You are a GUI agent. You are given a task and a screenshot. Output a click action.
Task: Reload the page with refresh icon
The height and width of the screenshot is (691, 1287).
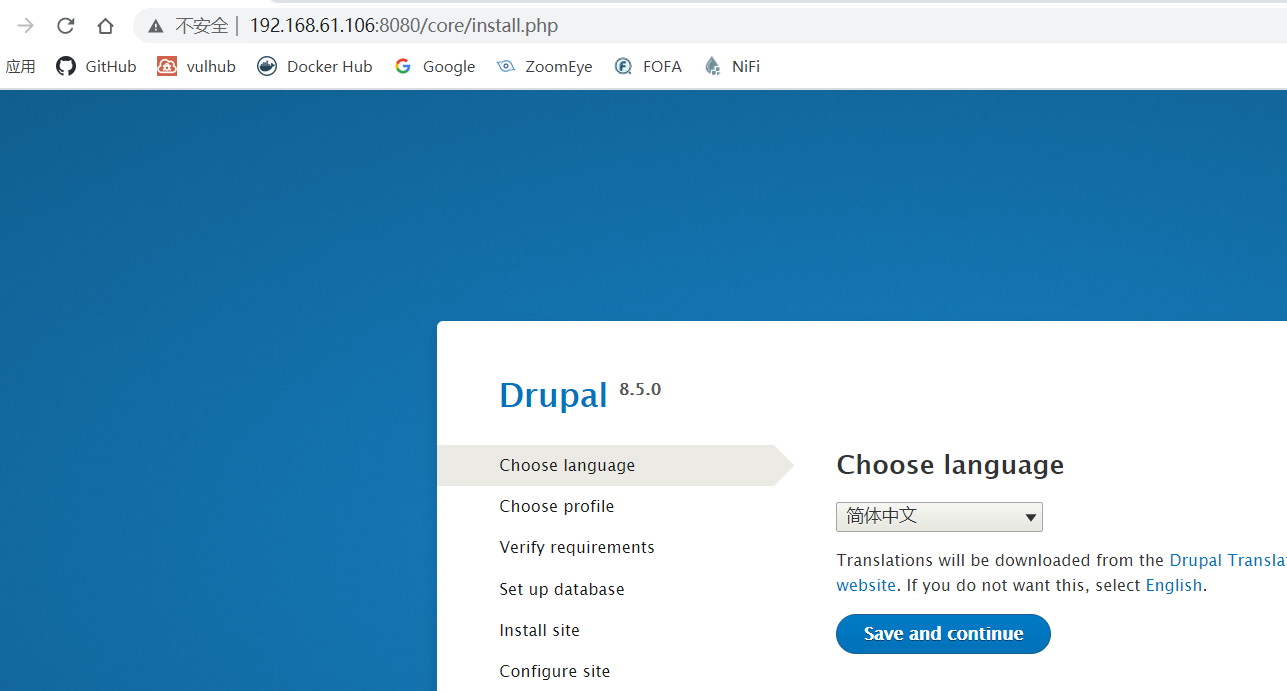click(x=66, y=26)
